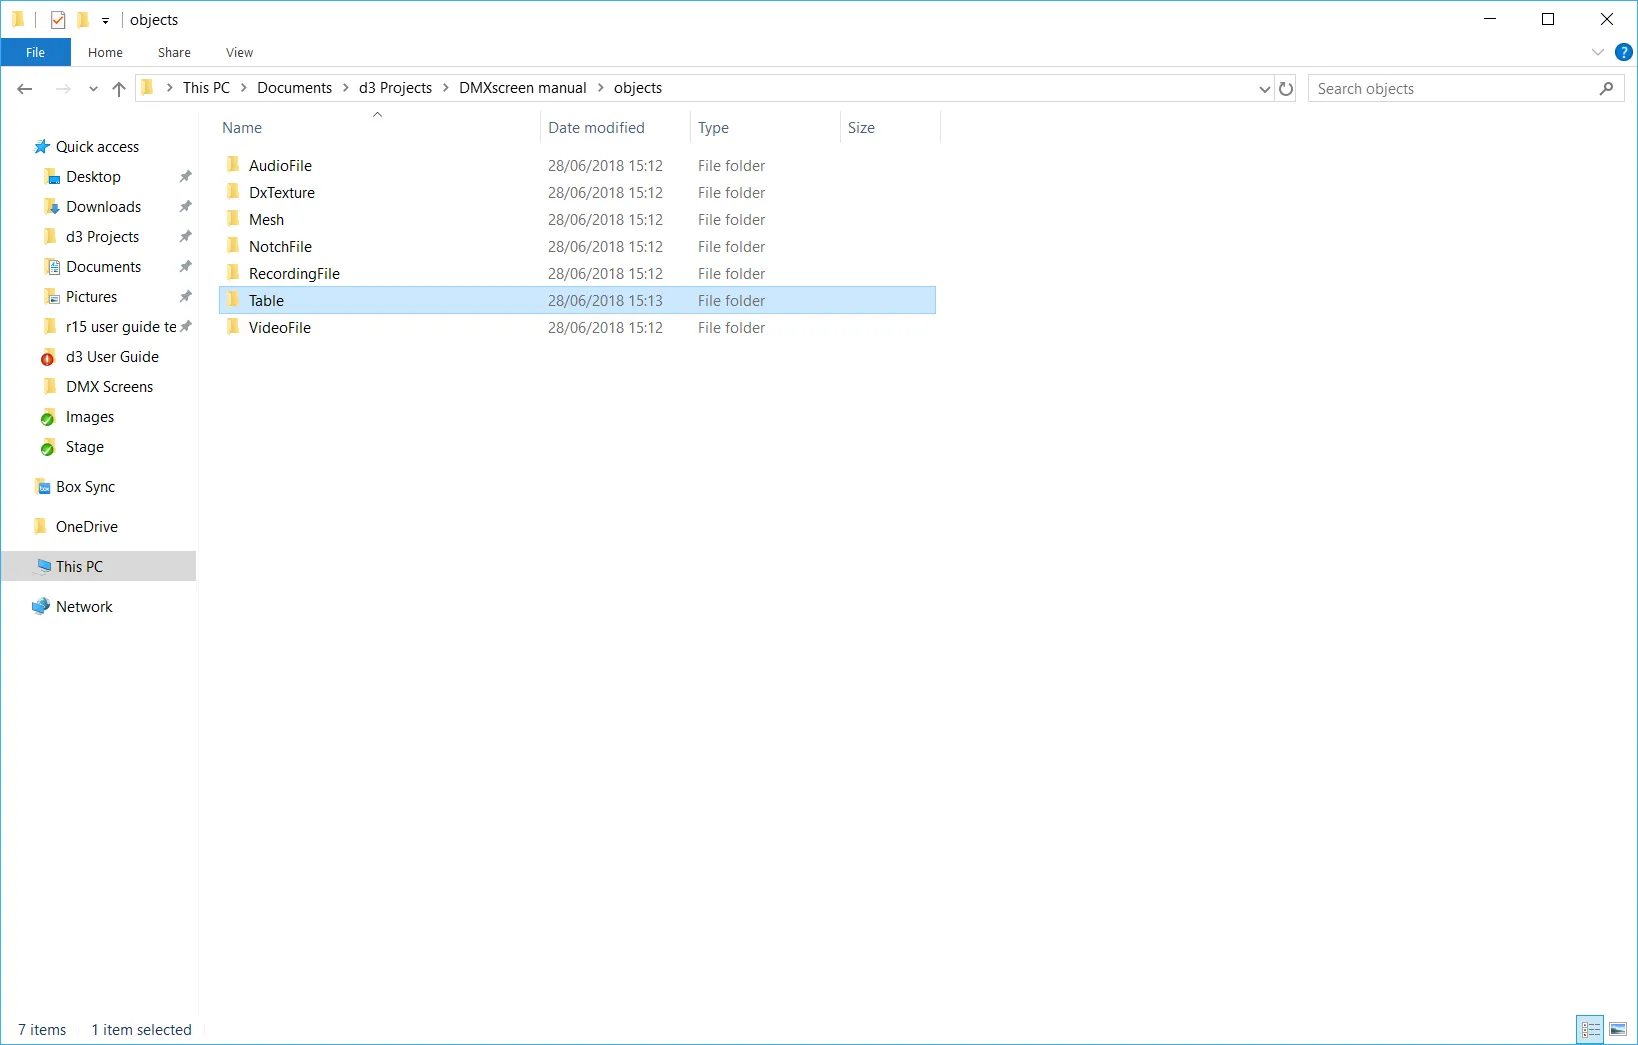Viewport: 1638px width, 1045px height.
Task: Select the Share tab
Action: coord(173,52)
